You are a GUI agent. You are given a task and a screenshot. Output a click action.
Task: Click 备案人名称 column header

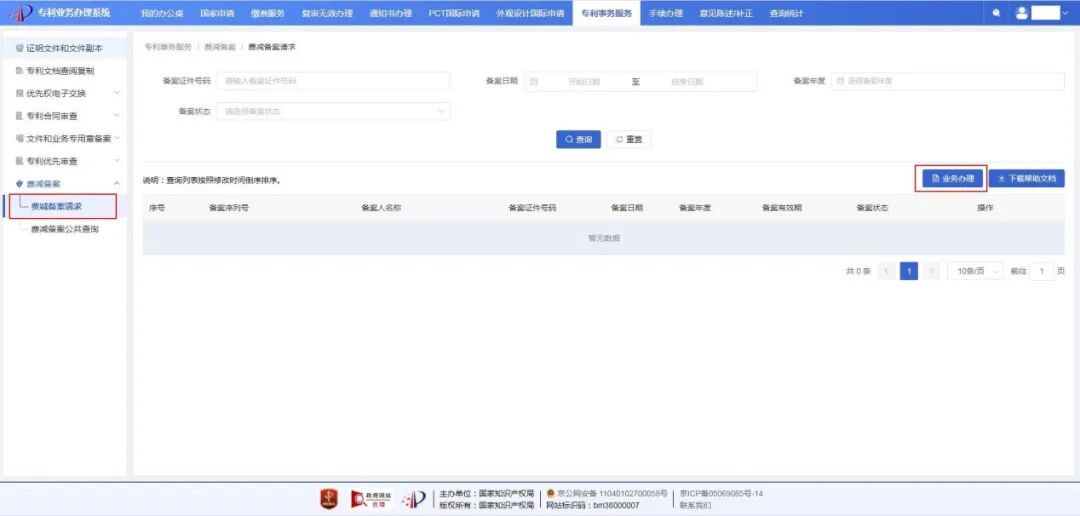[x=381, y=207]
